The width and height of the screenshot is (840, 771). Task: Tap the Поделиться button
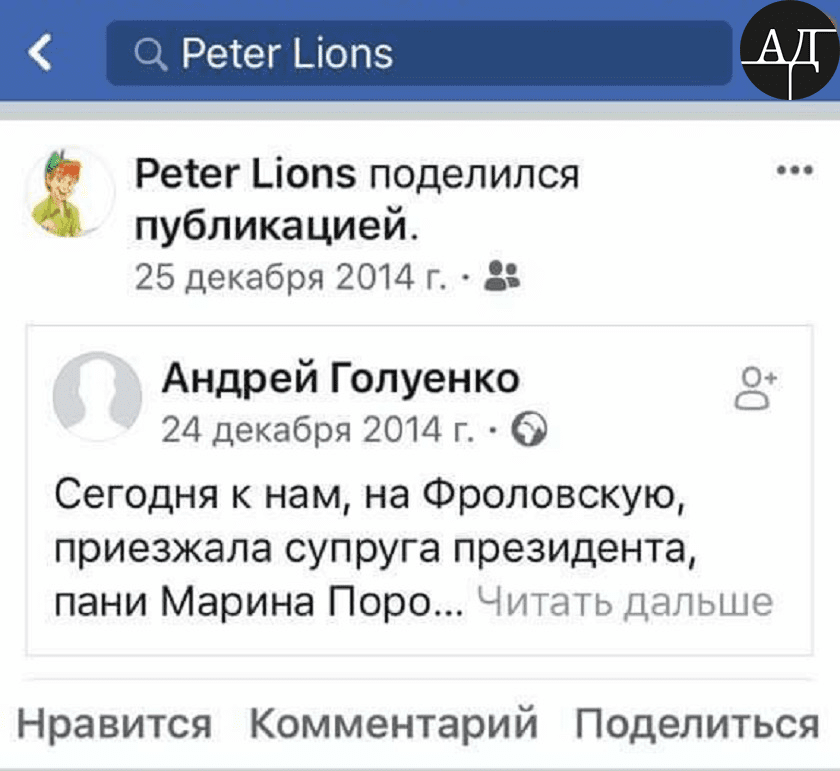coord(697,723)
